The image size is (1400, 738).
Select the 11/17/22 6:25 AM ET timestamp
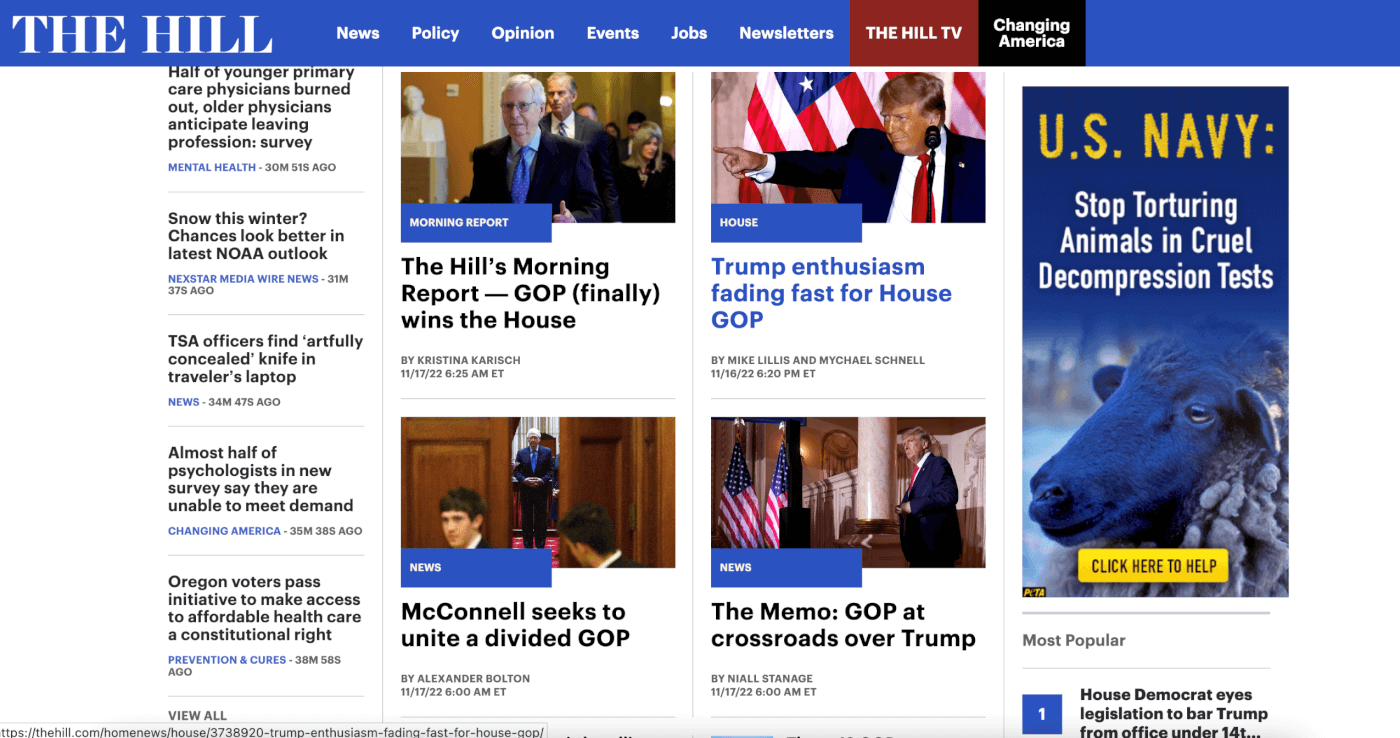pyautogui.click(x=452, y=373)
